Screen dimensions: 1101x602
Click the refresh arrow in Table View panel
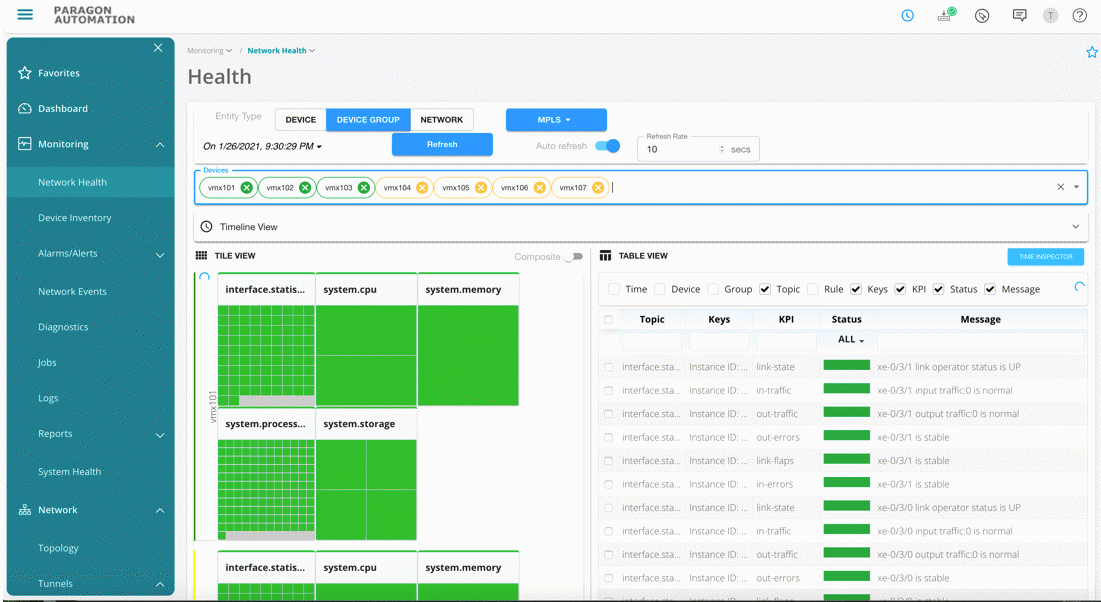(x=1077, y=288)
